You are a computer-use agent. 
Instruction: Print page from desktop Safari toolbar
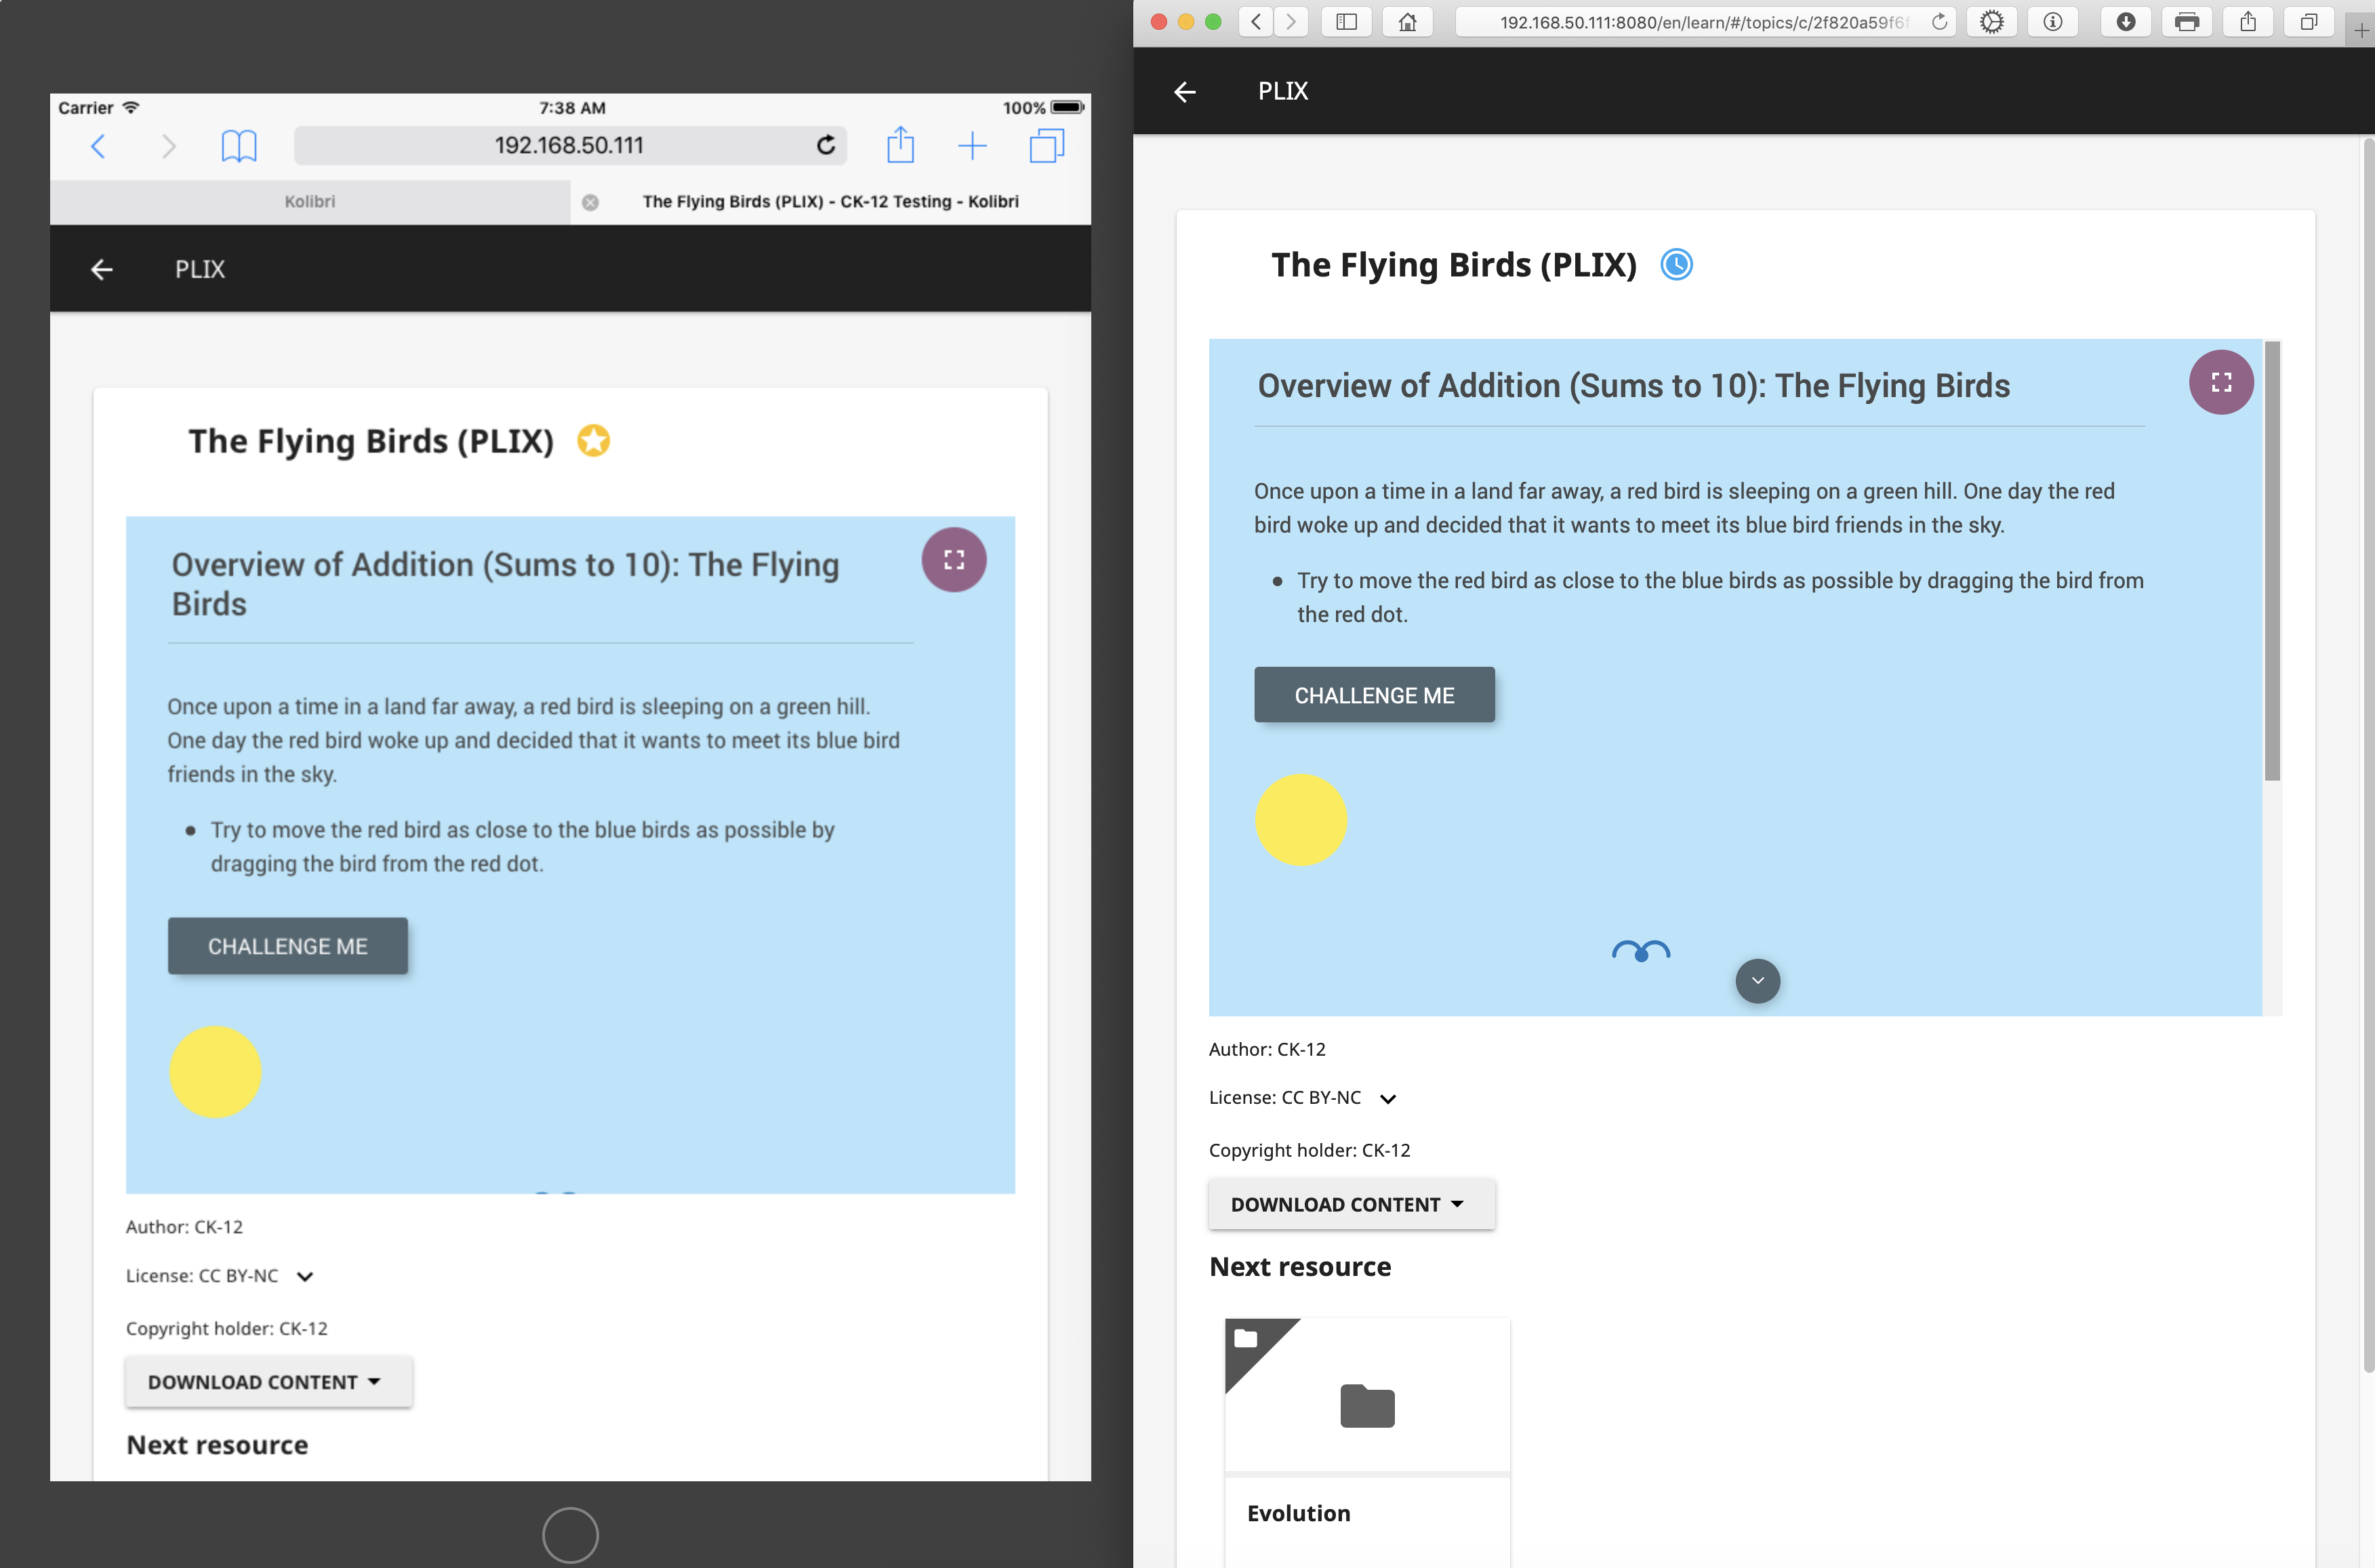[2187, 22]
